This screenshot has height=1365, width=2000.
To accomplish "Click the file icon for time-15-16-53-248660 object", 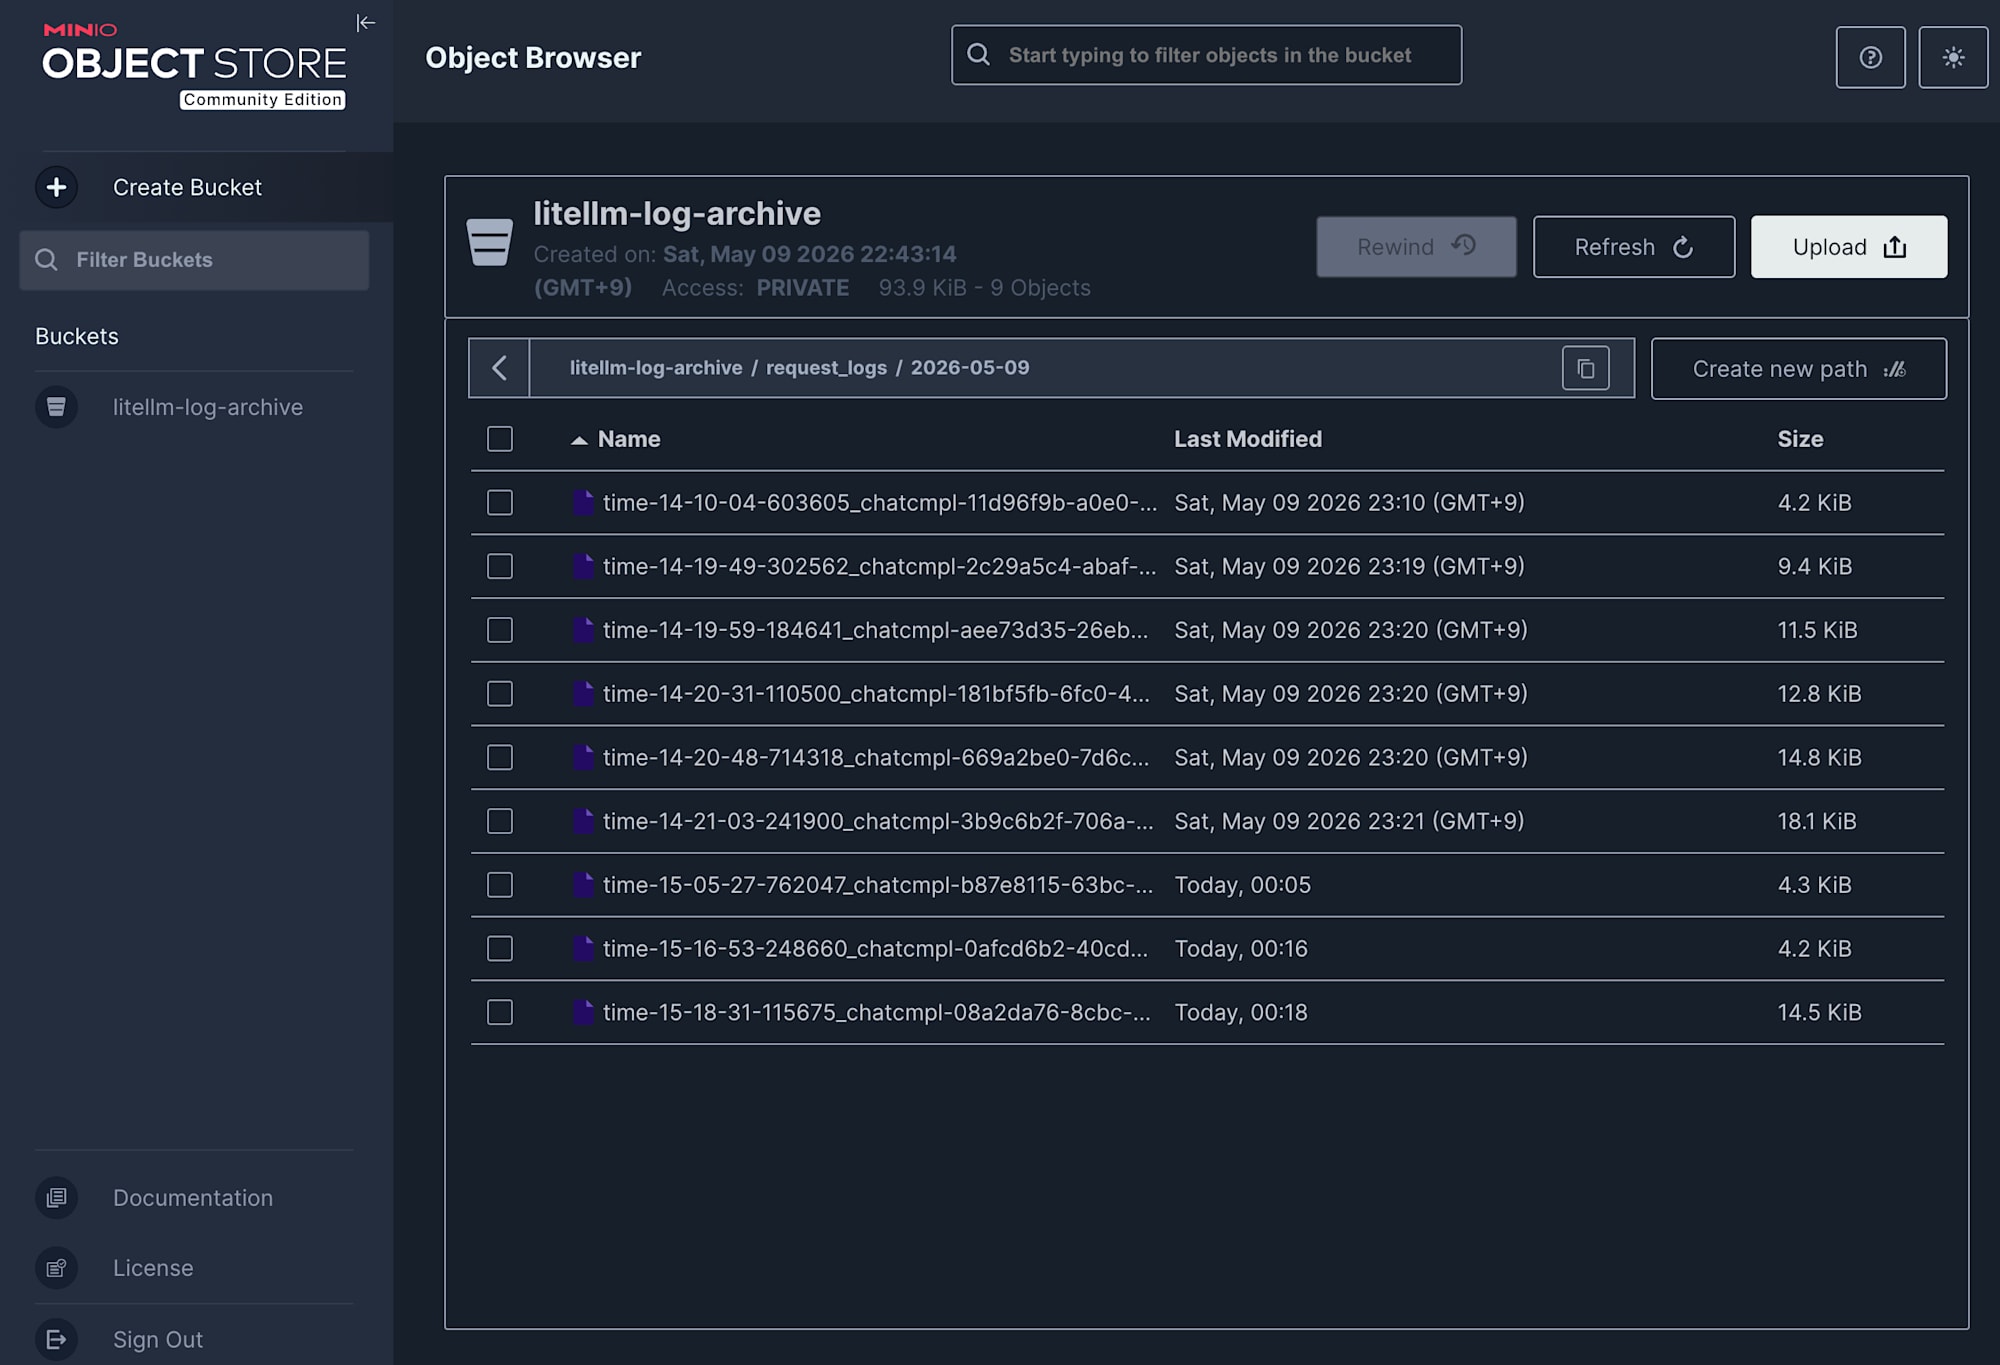I will (583, 949).
